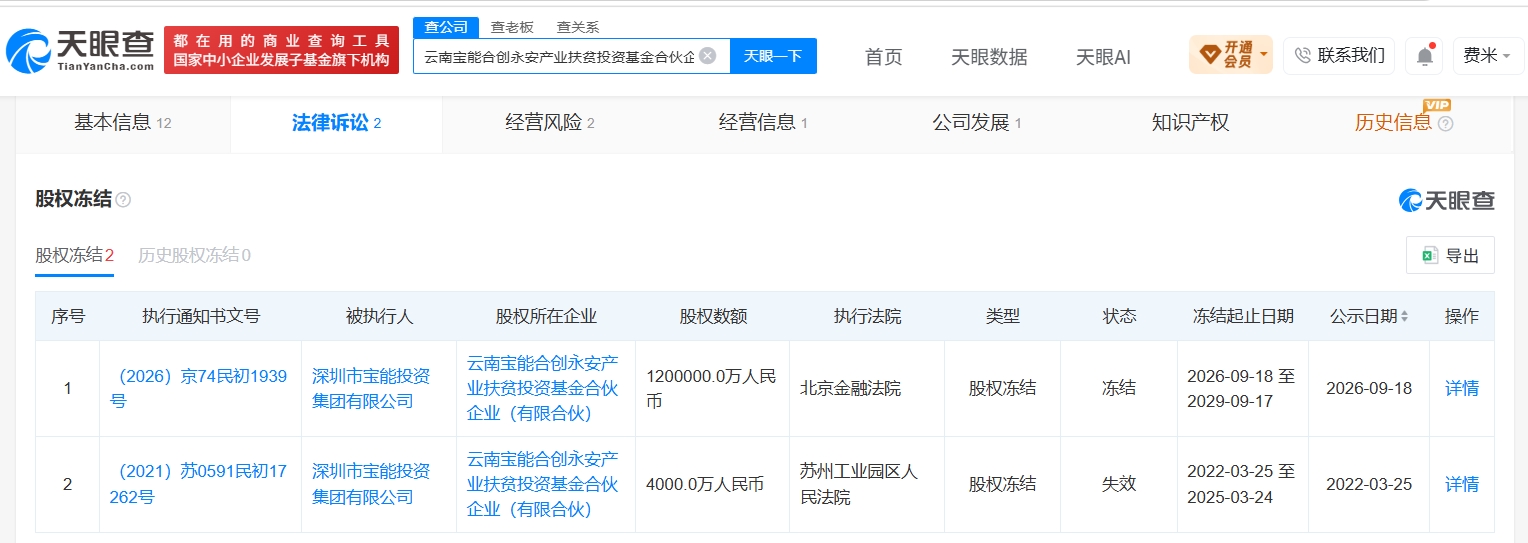Click the TianYanCha logo
The width and height of the screenshot is (1528, 543).
[x=80, y=50]
